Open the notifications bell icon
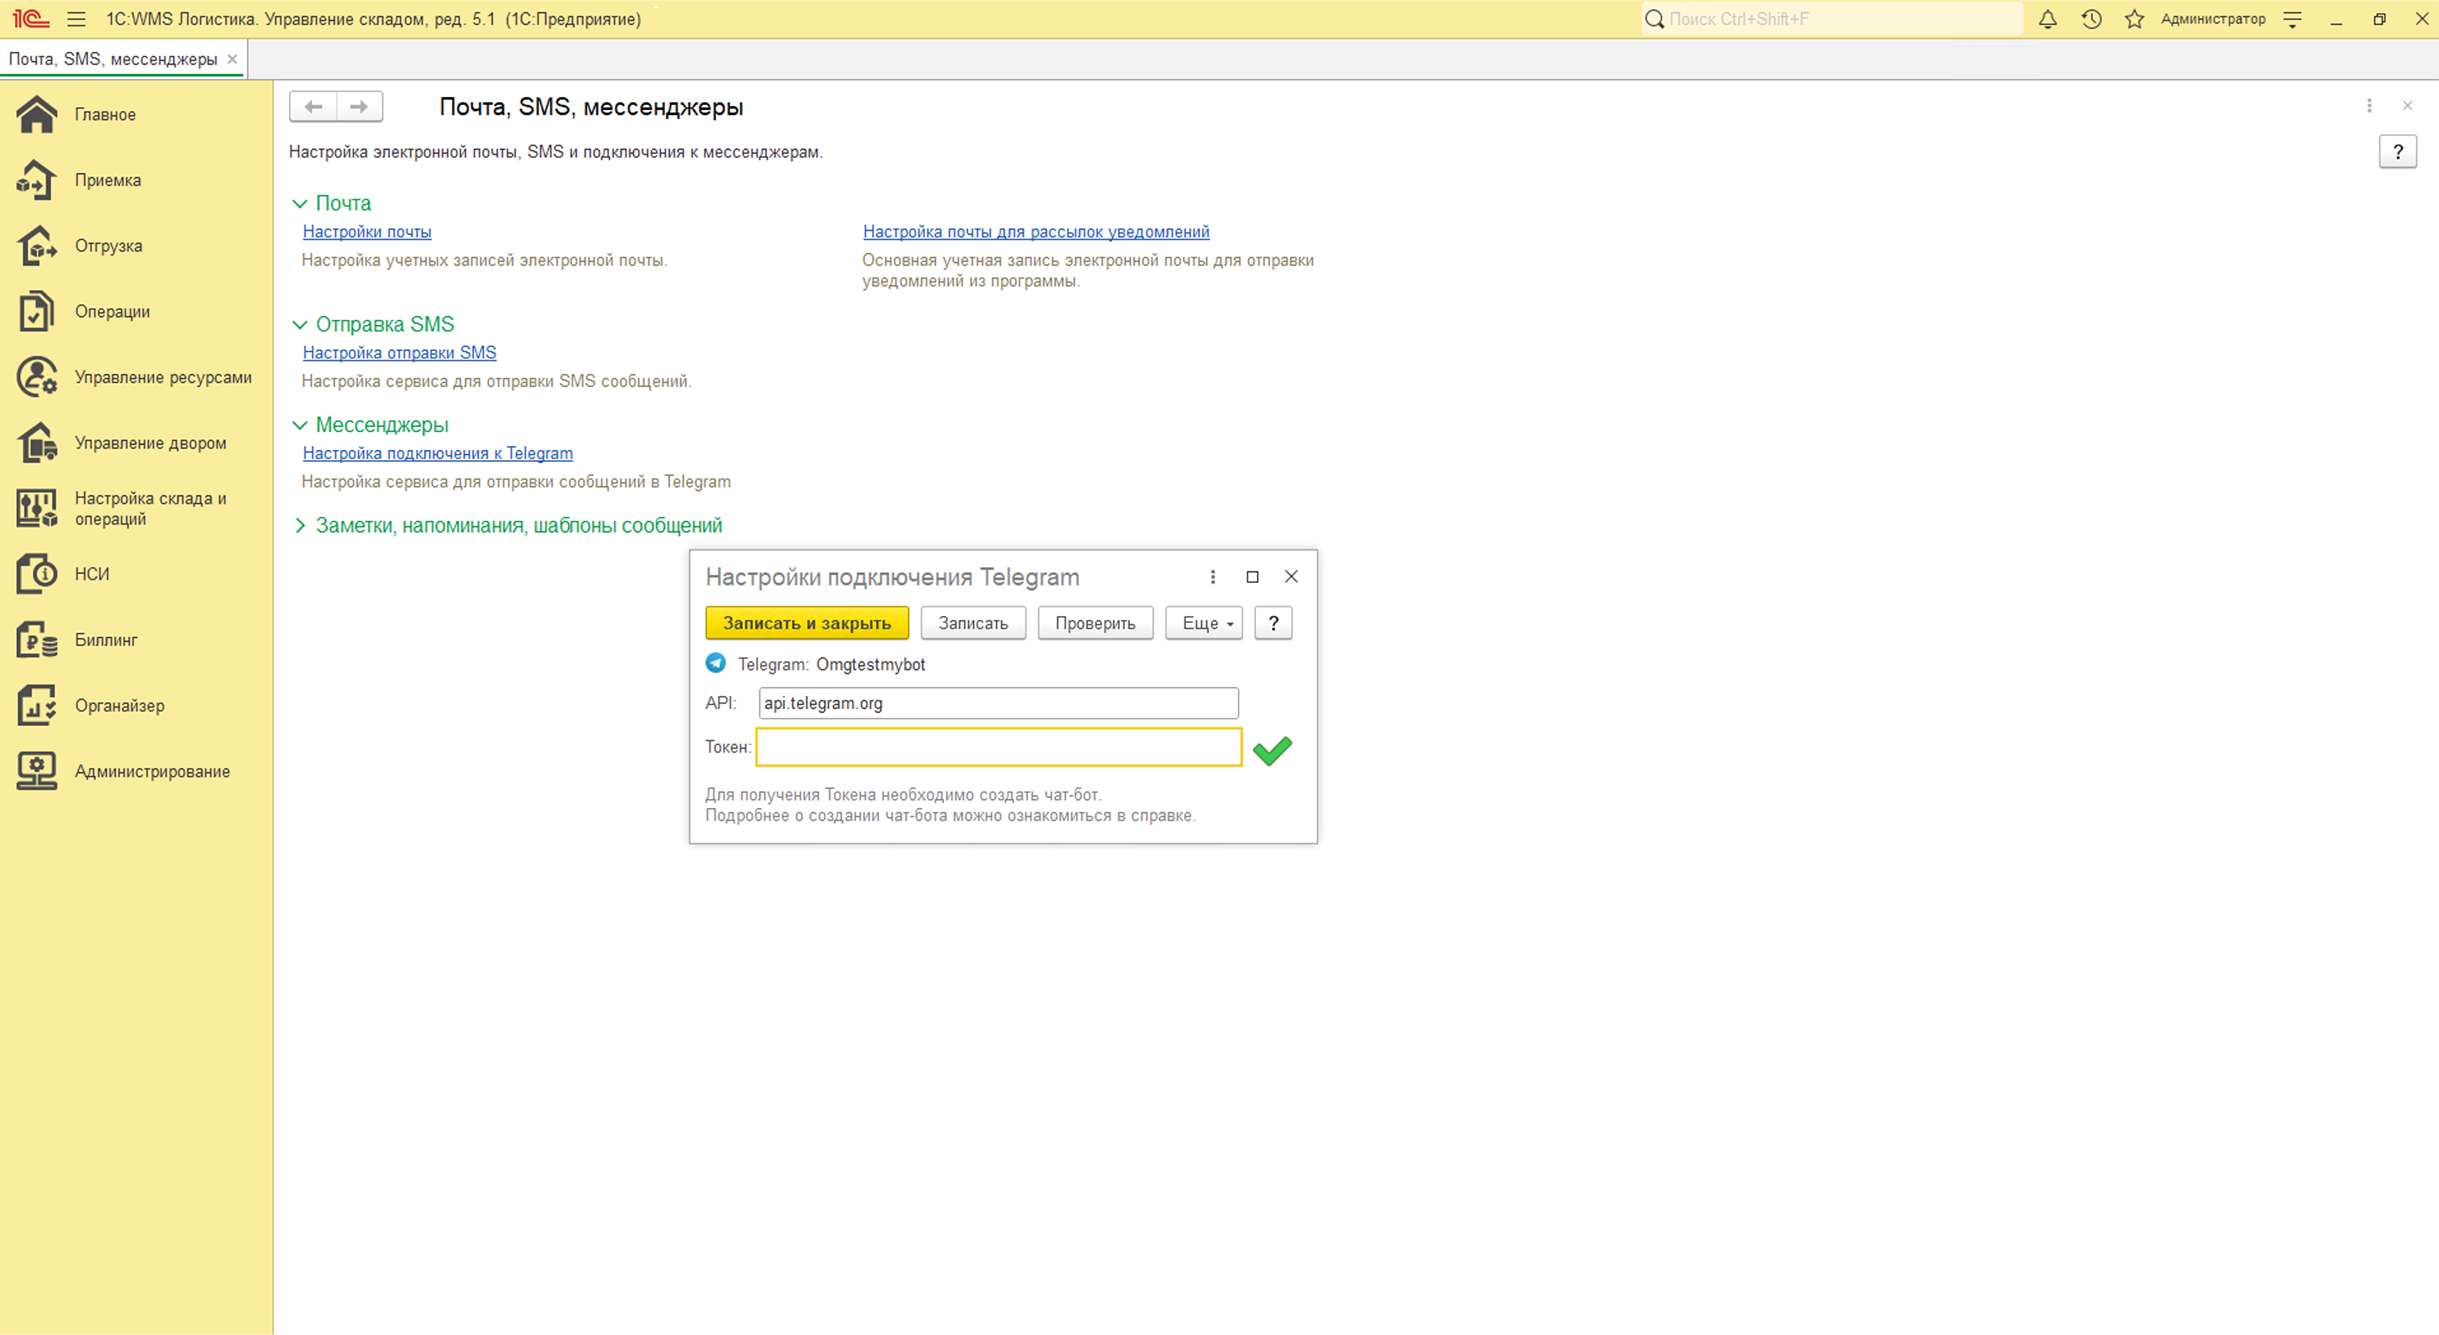This screenshot has height=1335, width=2439. point(2047,19)
